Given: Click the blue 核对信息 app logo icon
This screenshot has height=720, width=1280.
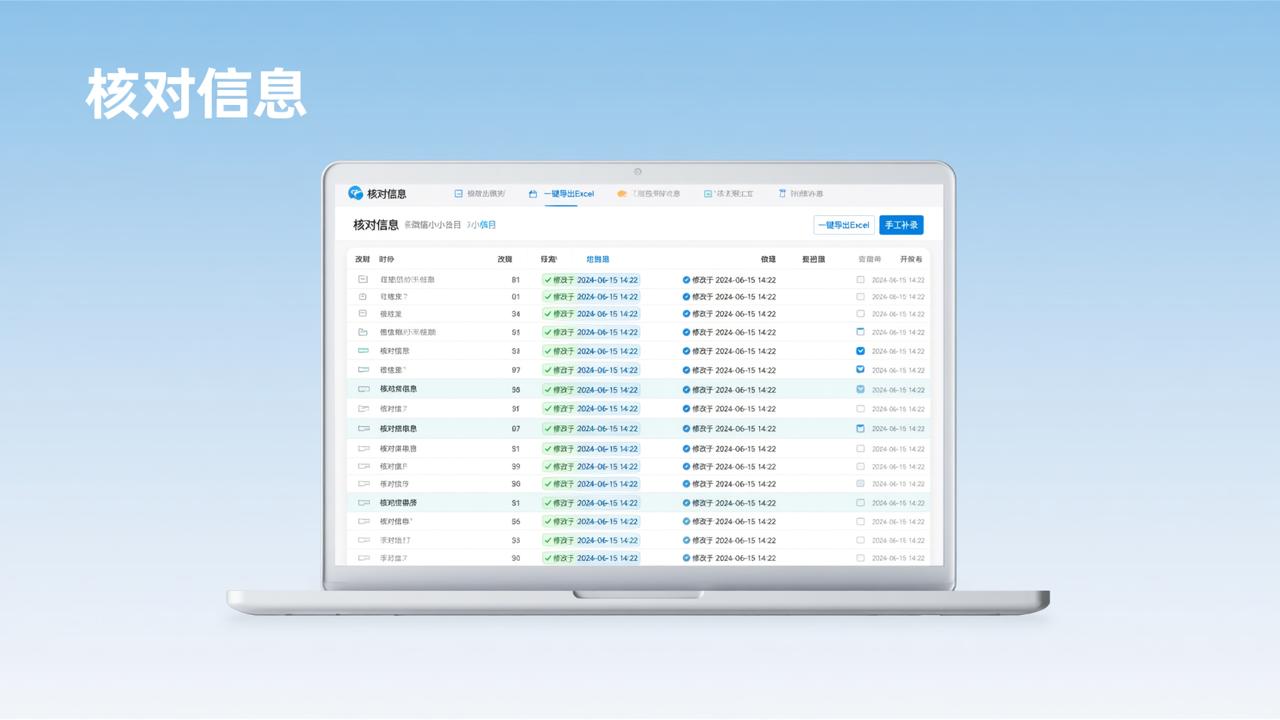Looking at the screenshot, I should pos(355,193).
